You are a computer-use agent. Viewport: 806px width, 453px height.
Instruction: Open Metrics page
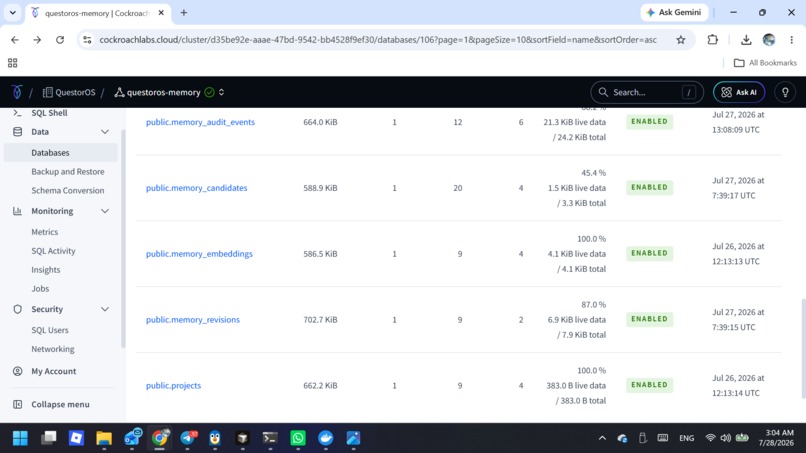coord(45,232)
